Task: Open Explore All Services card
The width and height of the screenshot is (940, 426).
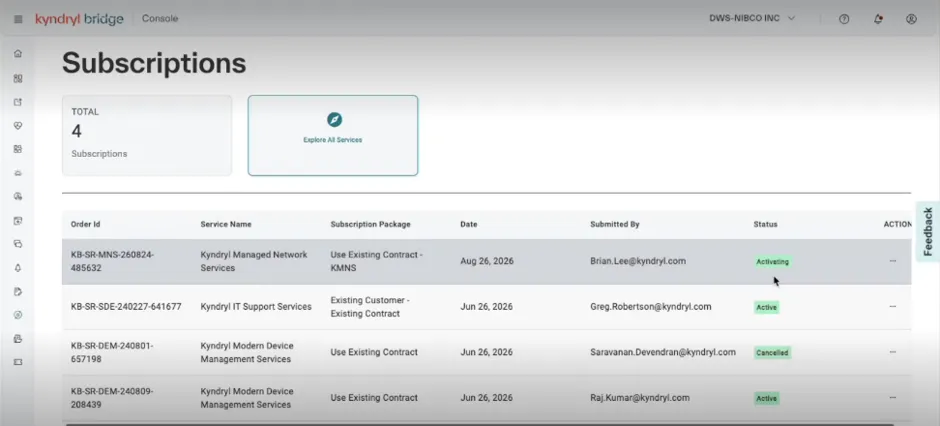Action: coord(333,135)
